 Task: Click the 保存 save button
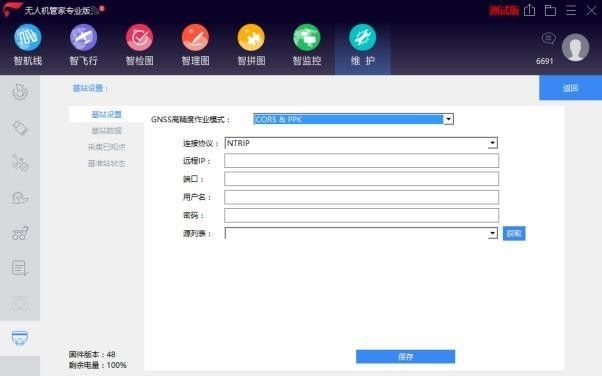click(405, 357)
